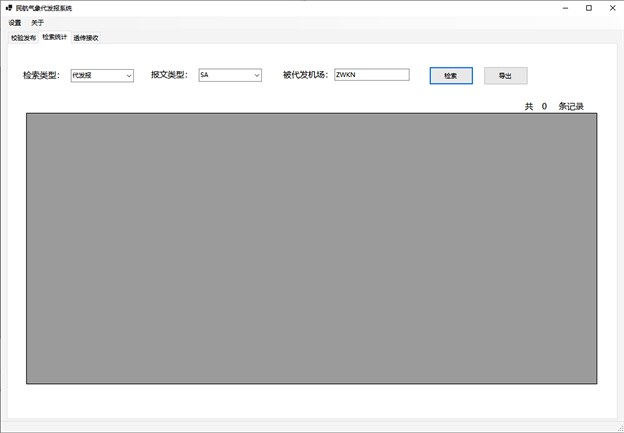The height and width of the screenshot is (433, 624).
Task: Click the 被代发机场 label
Action: coord(305,75)
